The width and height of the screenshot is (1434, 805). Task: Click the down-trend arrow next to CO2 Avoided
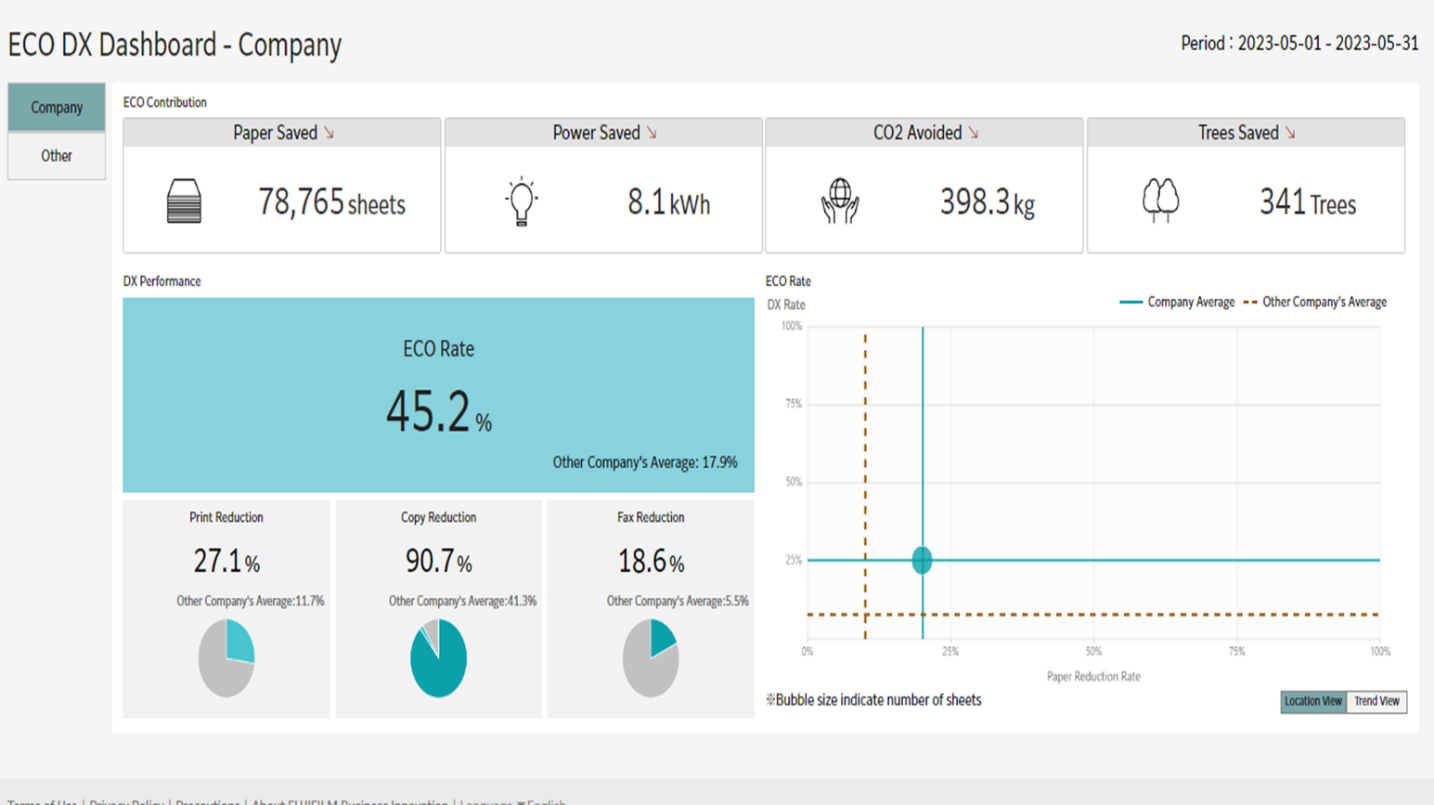[973, 133]
